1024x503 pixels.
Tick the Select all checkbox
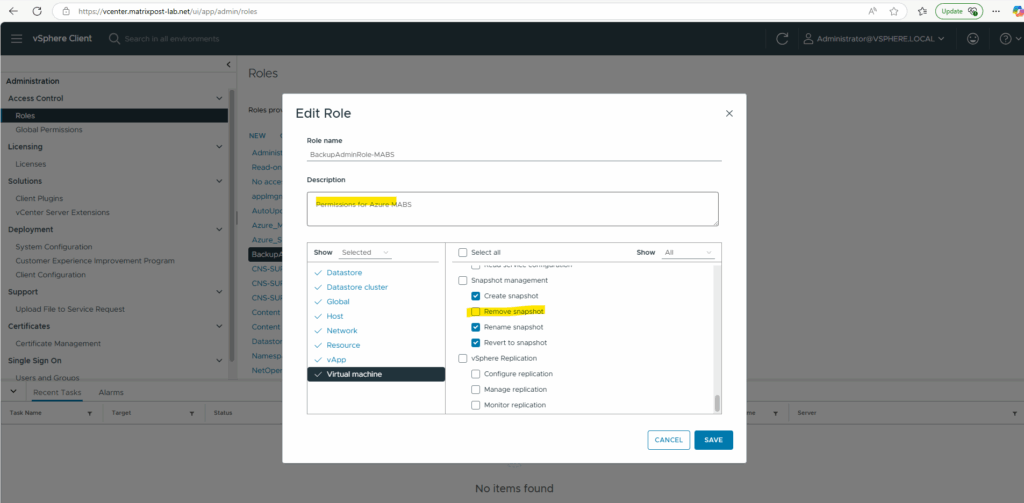coord(462,252)
